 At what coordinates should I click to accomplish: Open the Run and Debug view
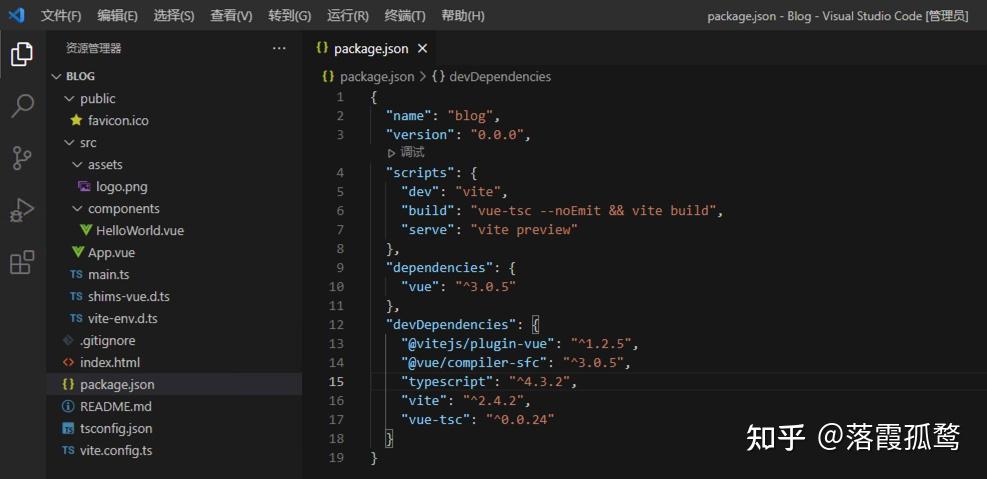(x=22, y=210)
